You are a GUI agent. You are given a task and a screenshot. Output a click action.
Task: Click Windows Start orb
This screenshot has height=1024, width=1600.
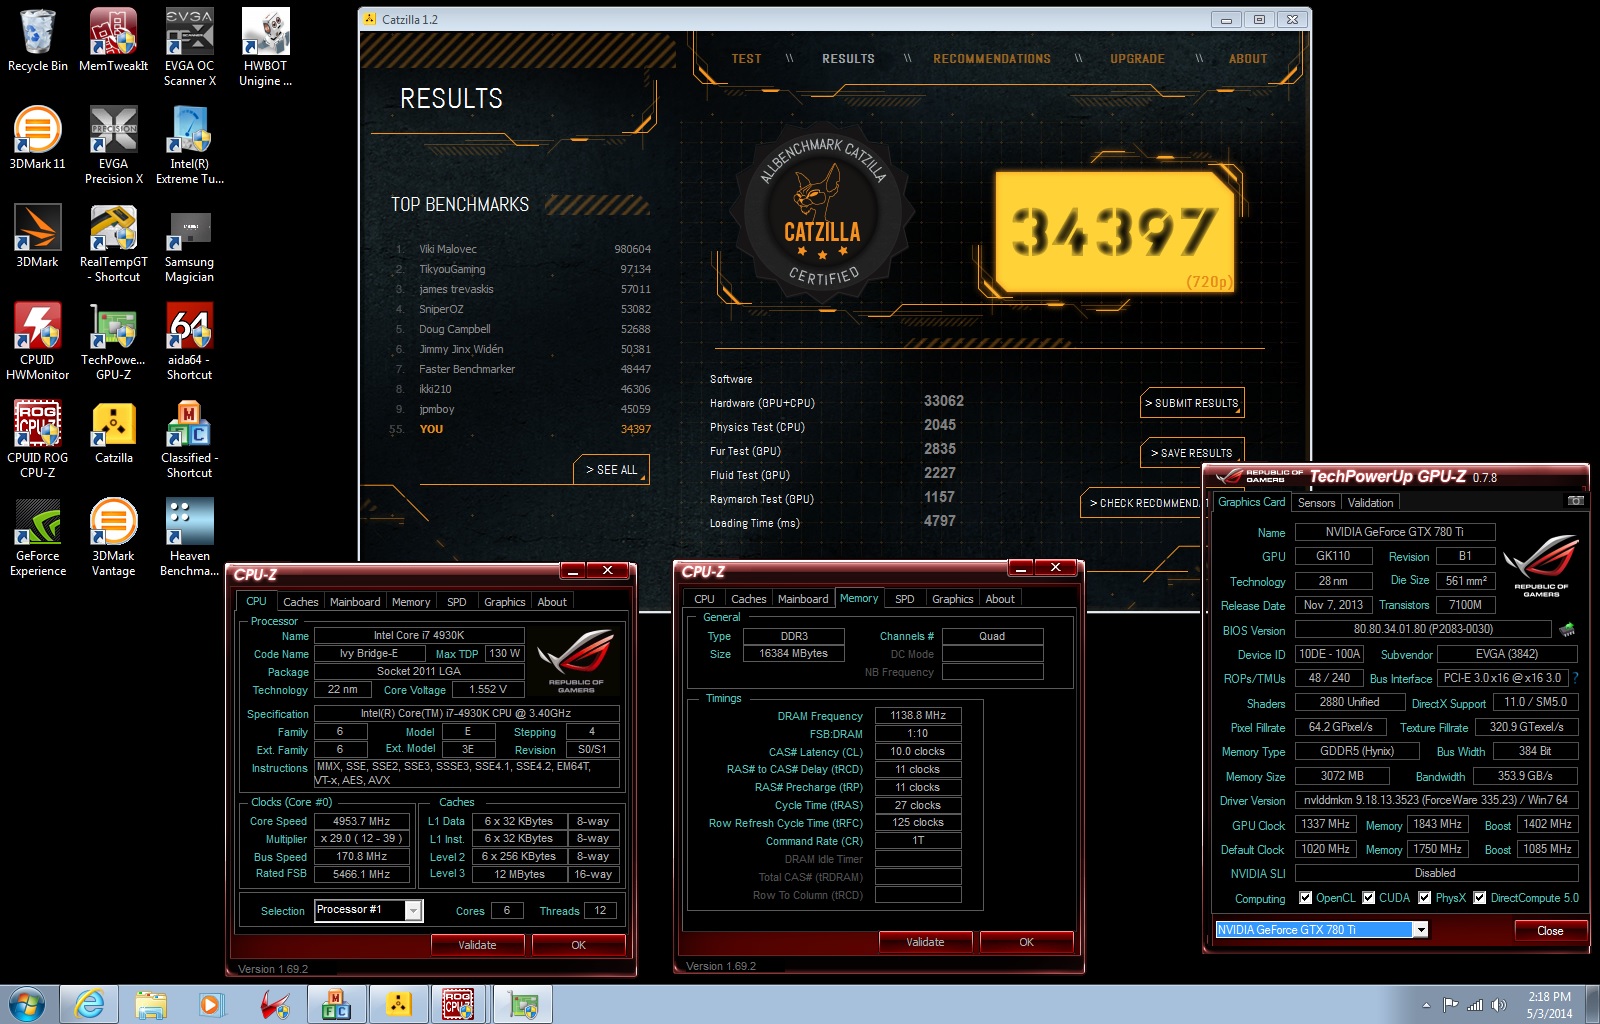(x=27, y=1004)
